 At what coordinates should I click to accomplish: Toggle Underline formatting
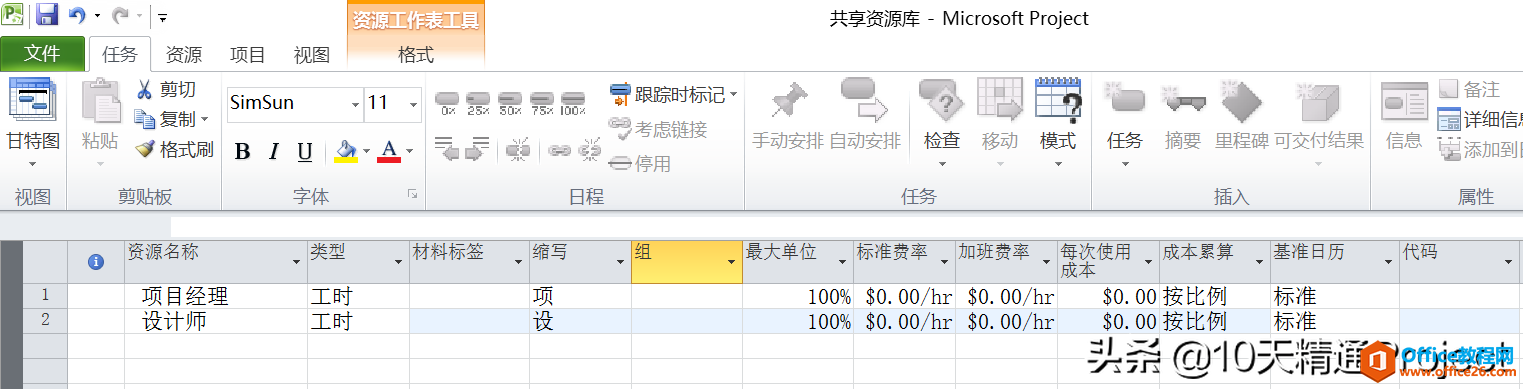[x=305, y=152]
